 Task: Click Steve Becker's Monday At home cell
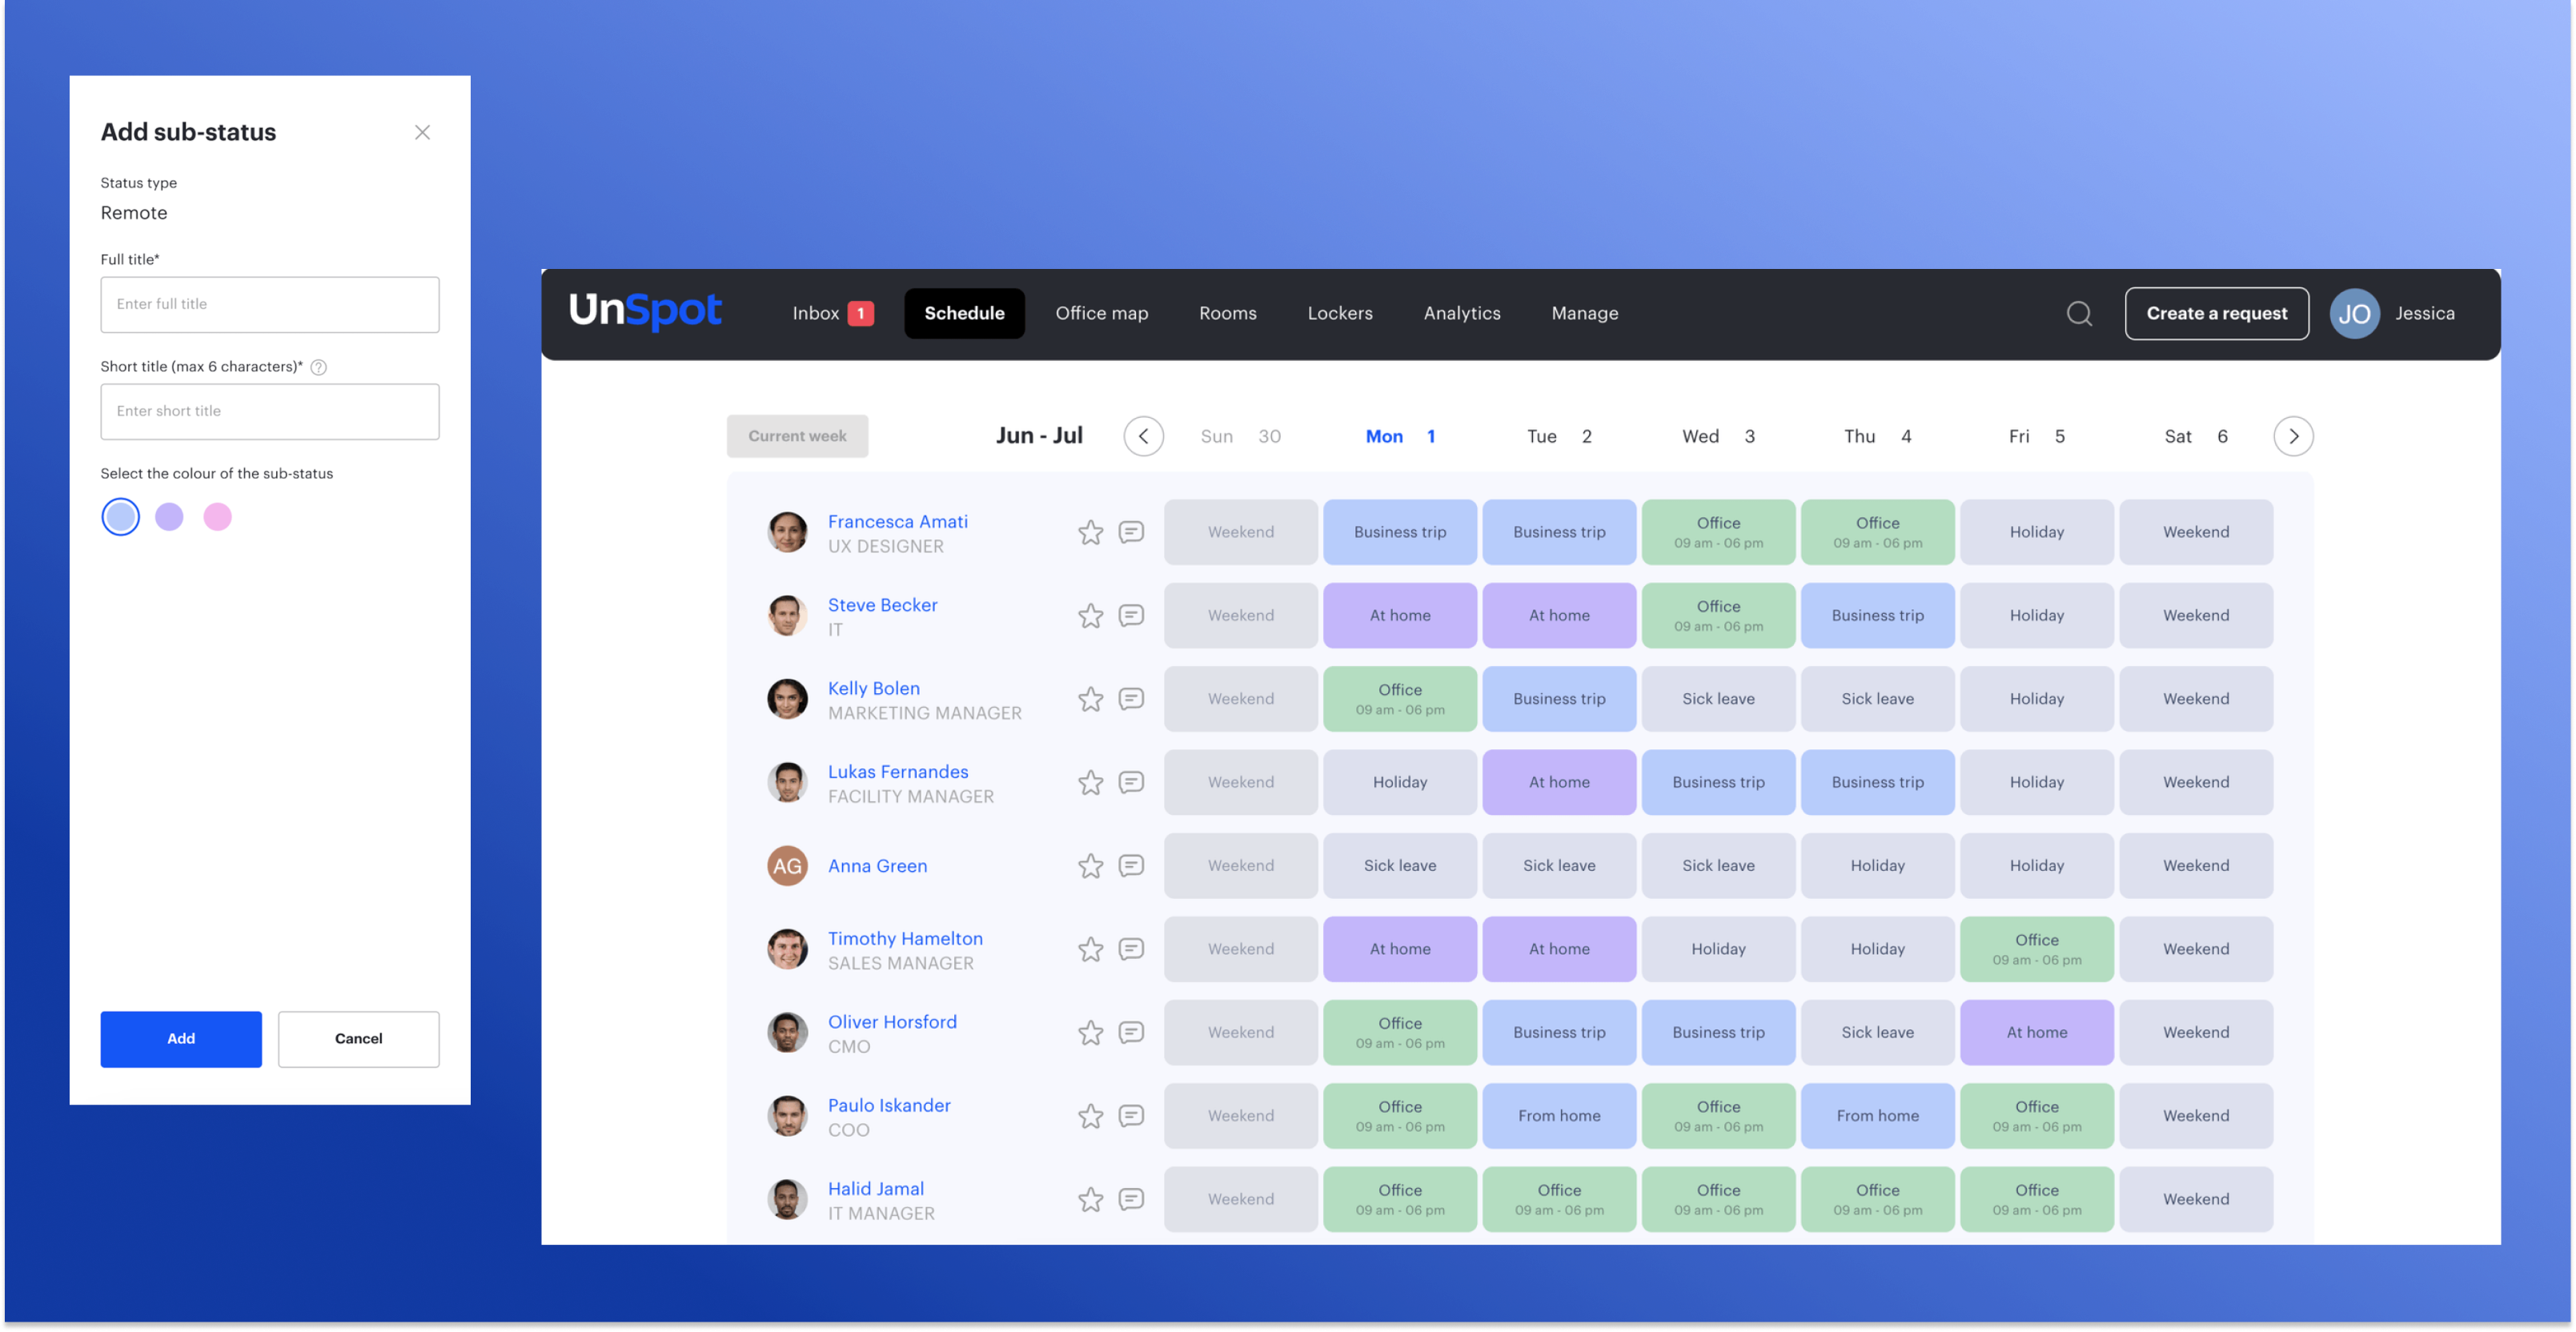point(1399,615)
